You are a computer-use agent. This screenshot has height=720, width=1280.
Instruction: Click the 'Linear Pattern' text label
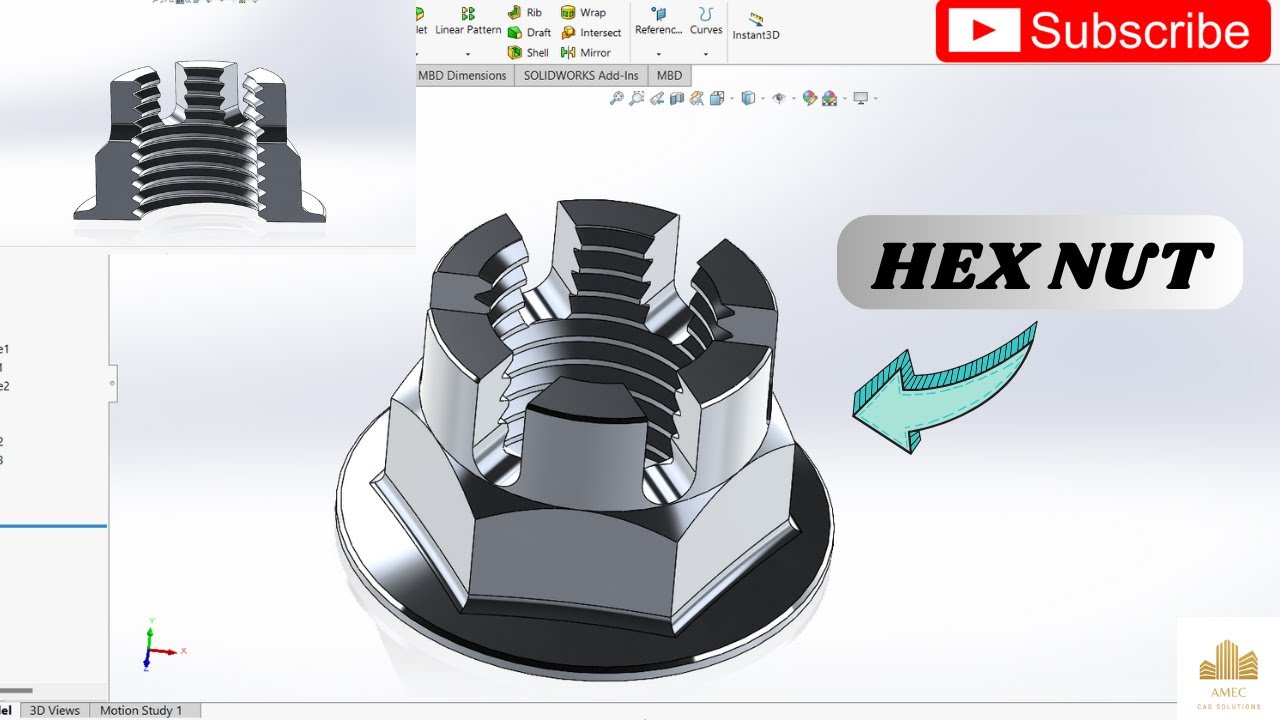(468, 30)
